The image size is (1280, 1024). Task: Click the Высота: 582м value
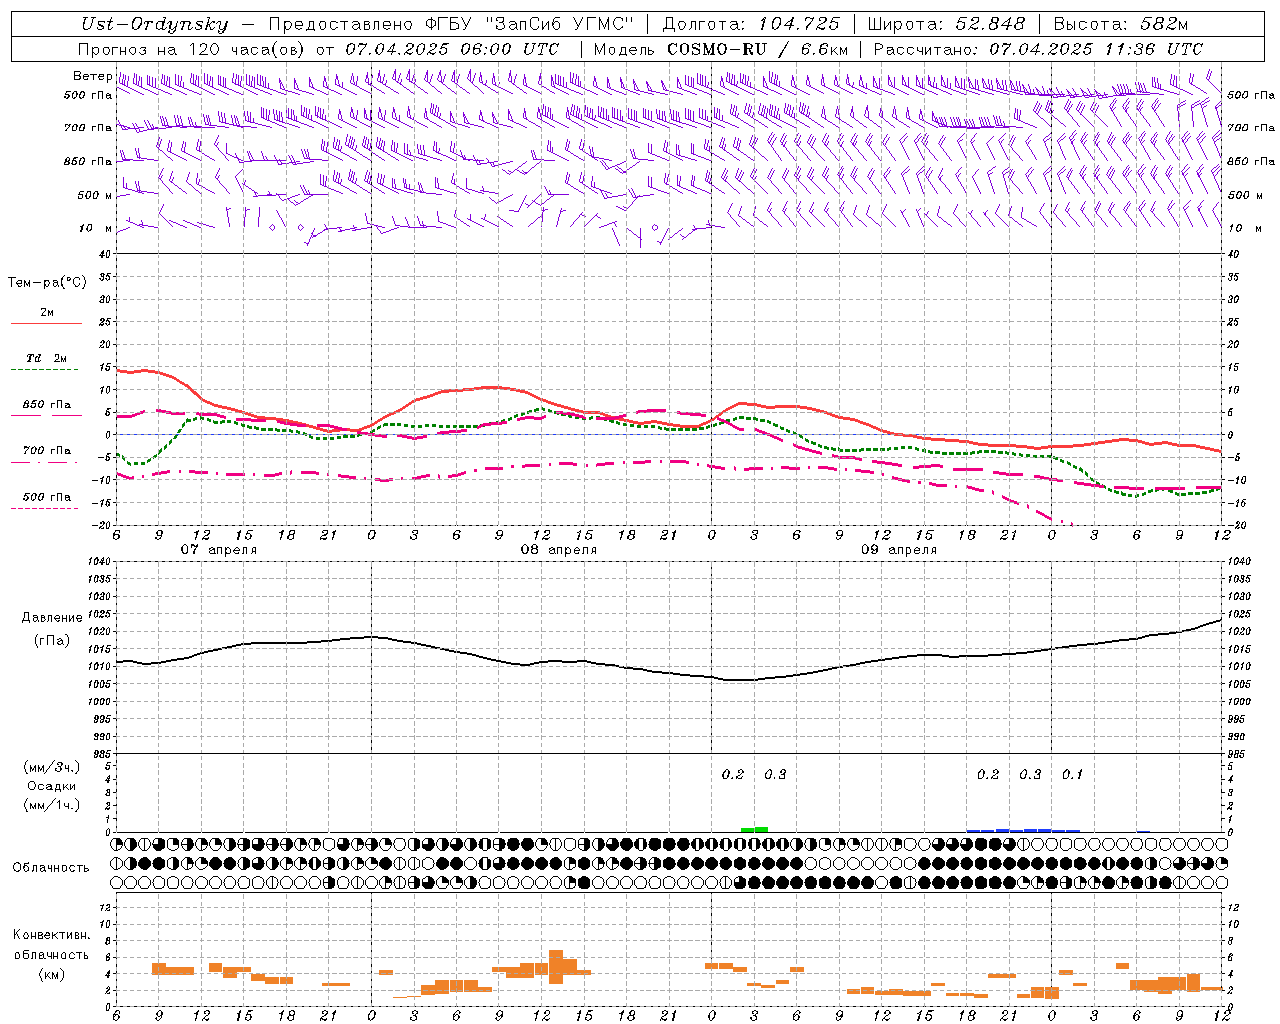(x=1120, y=24)
